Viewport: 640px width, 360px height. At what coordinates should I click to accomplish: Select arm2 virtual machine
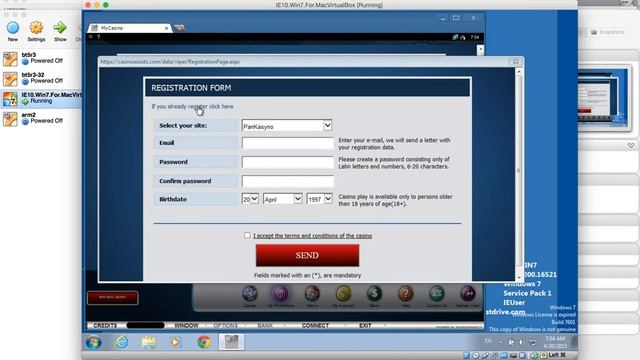tap(41, 118)
